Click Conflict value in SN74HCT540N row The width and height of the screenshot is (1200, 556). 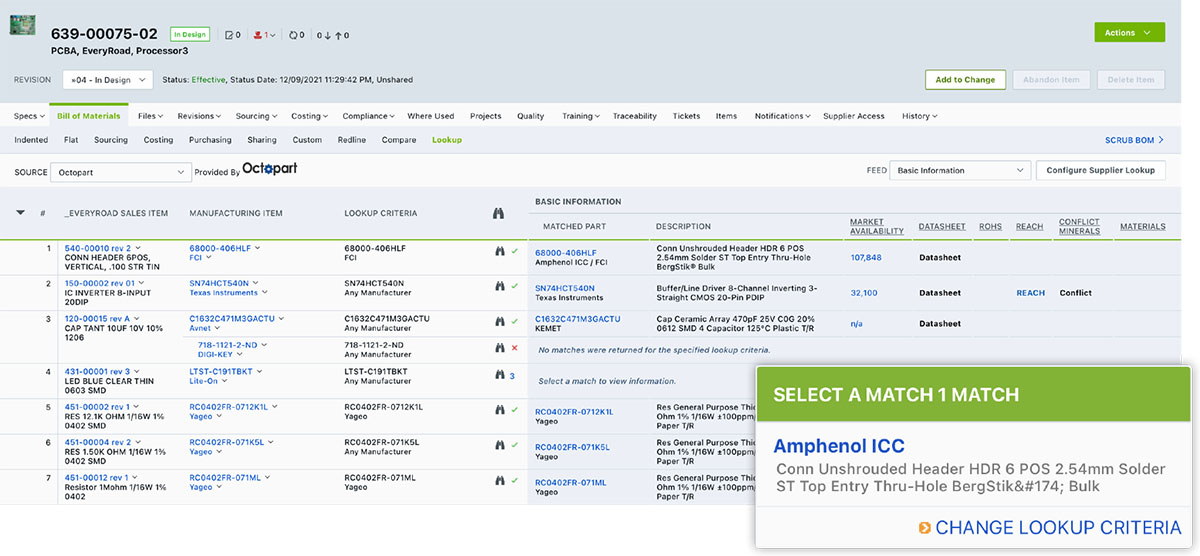pyautogui.click(x=1076, y=293)
